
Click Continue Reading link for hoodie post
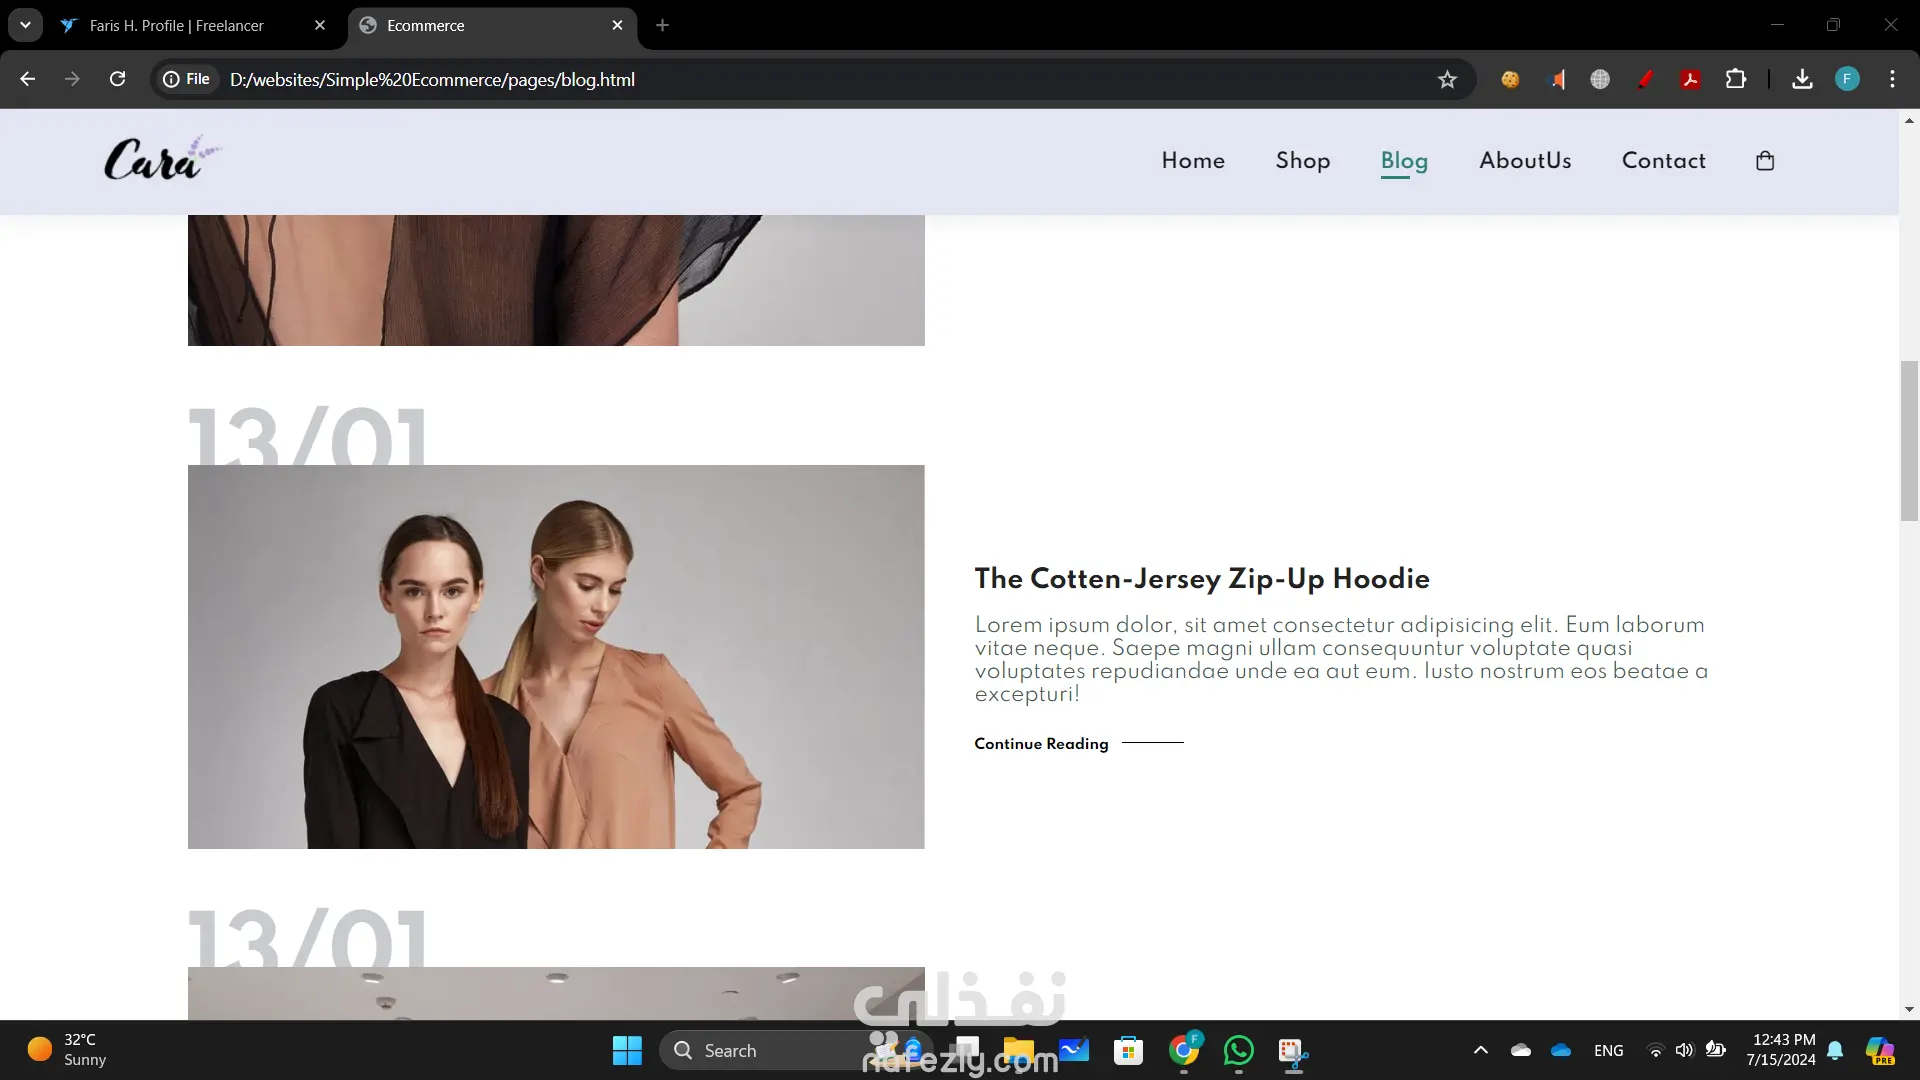pyautogui.click(x=1041, y=744)
